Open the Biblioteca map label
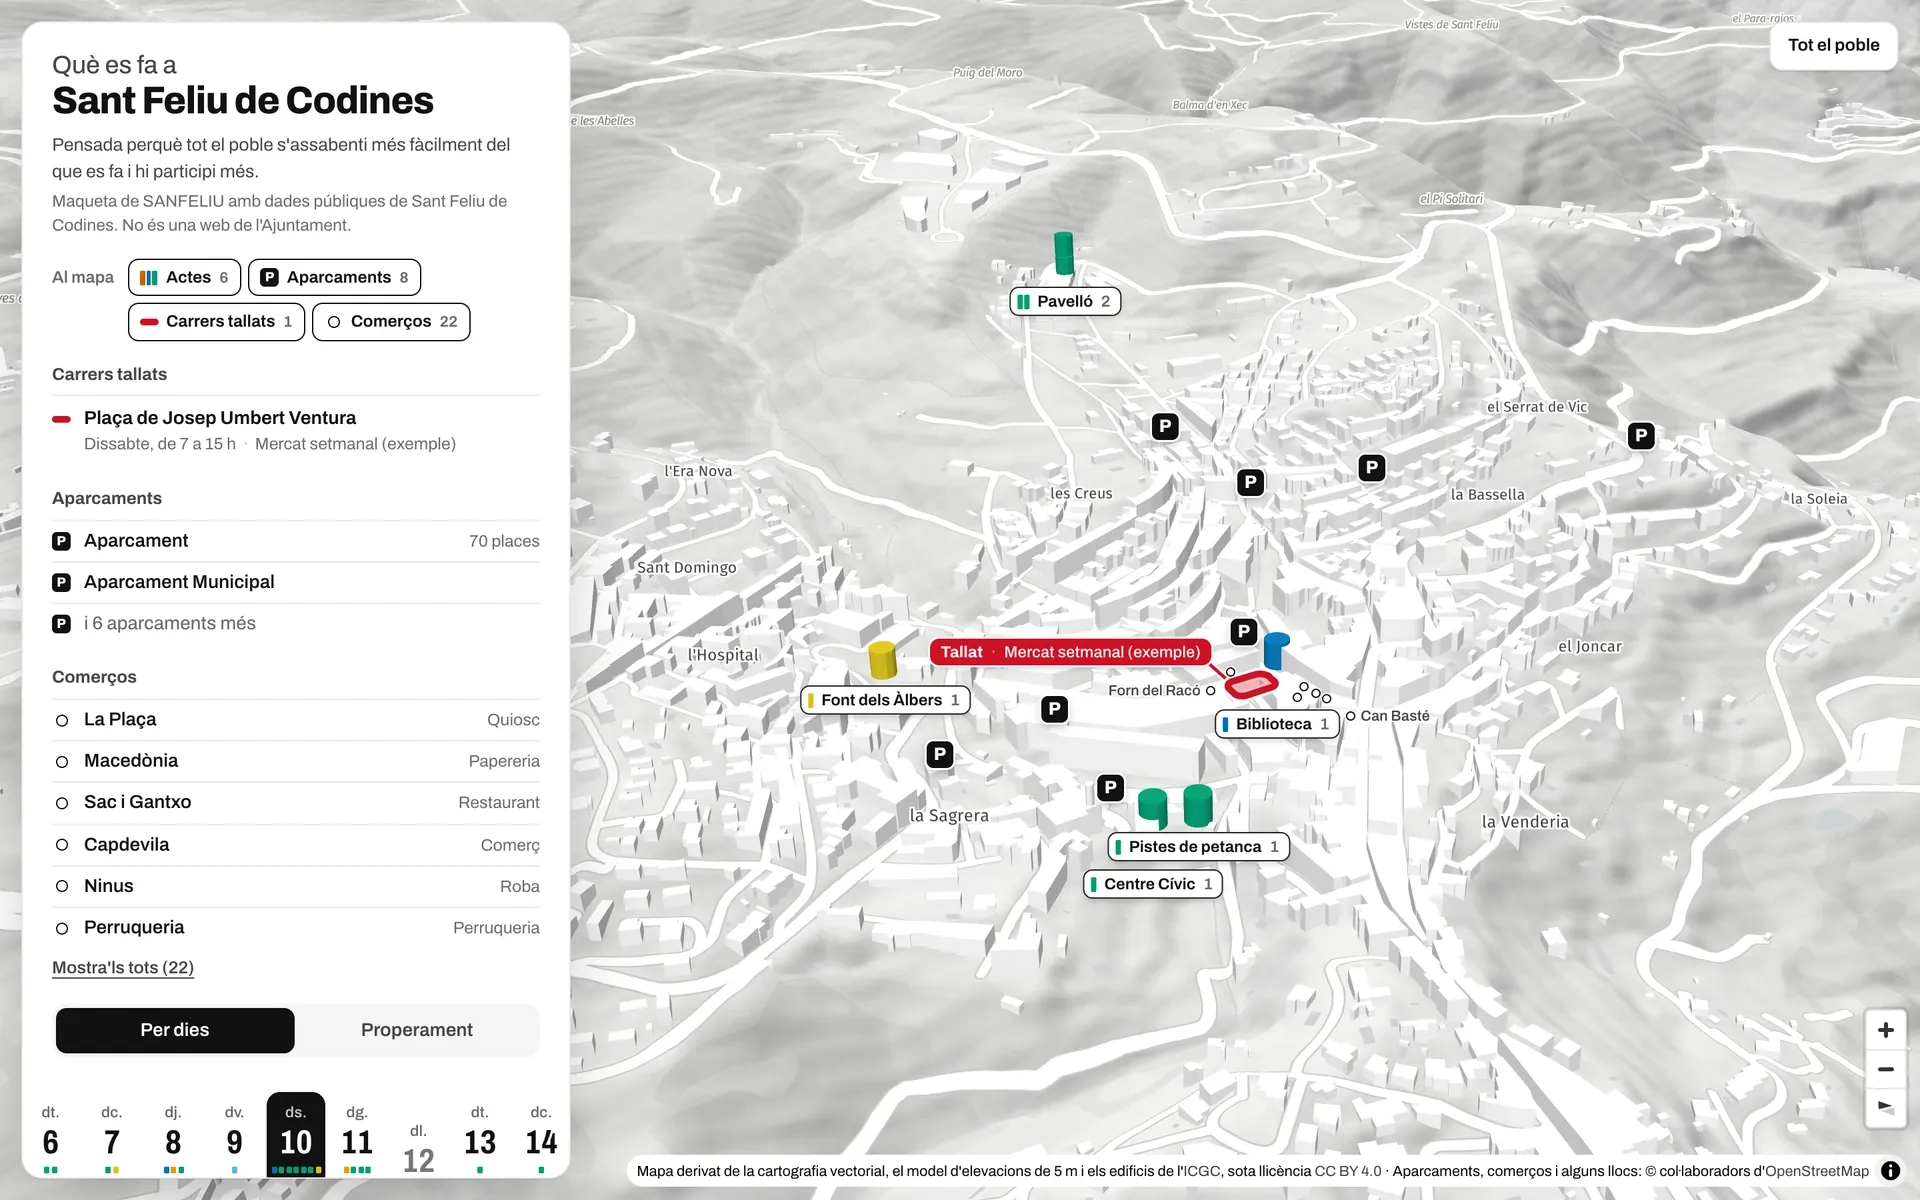Viewport: 1920px width, 1200px height. 1277,724
